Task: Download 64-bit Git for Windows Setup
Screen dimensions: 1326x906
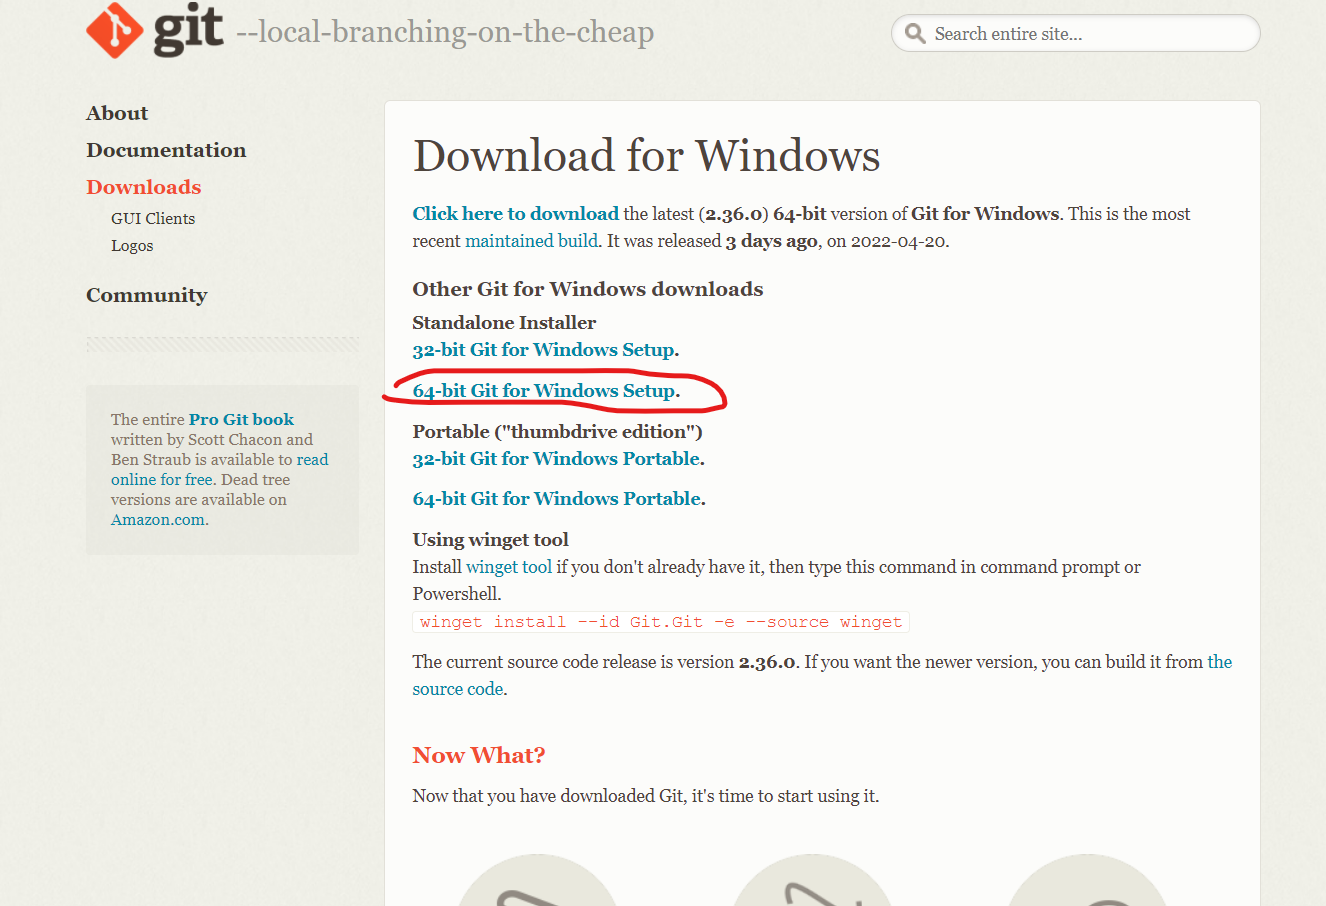Action: click(544, 391)
